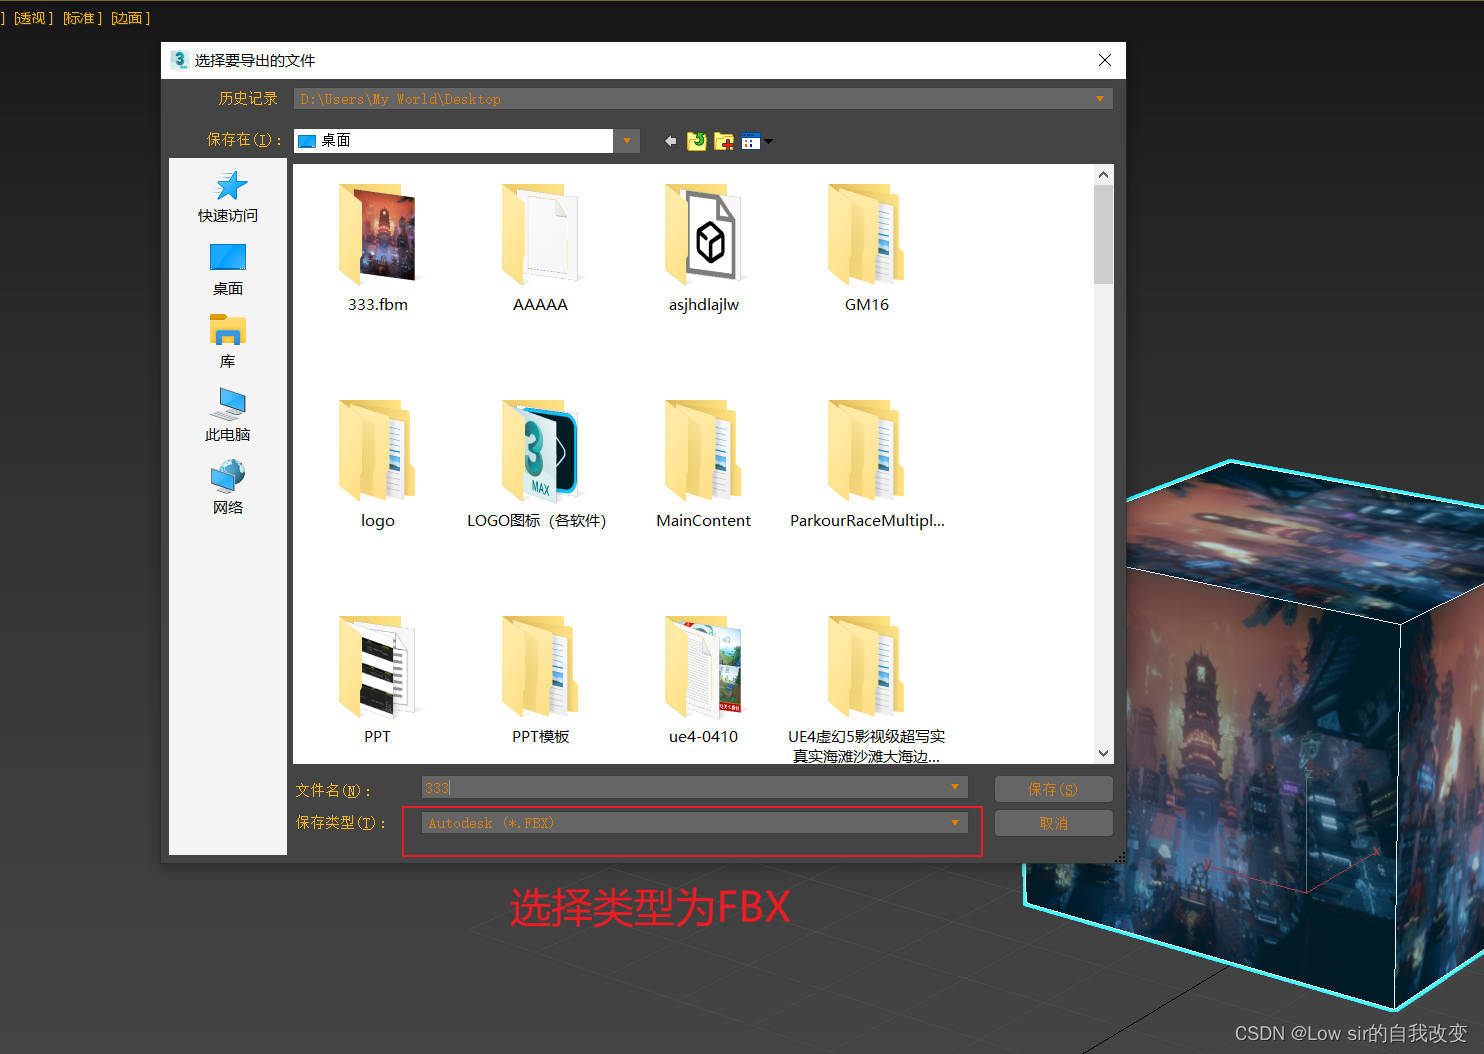Select Desktop (桌面) in the places sidebar
Screen dimensions: 1484x1054
(228, 269)
